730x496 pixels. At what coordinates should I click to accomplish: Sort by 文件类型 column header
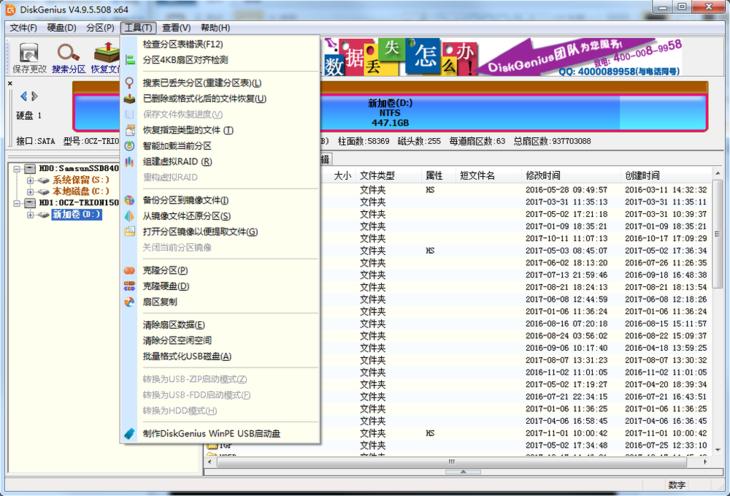pos(377,176)
